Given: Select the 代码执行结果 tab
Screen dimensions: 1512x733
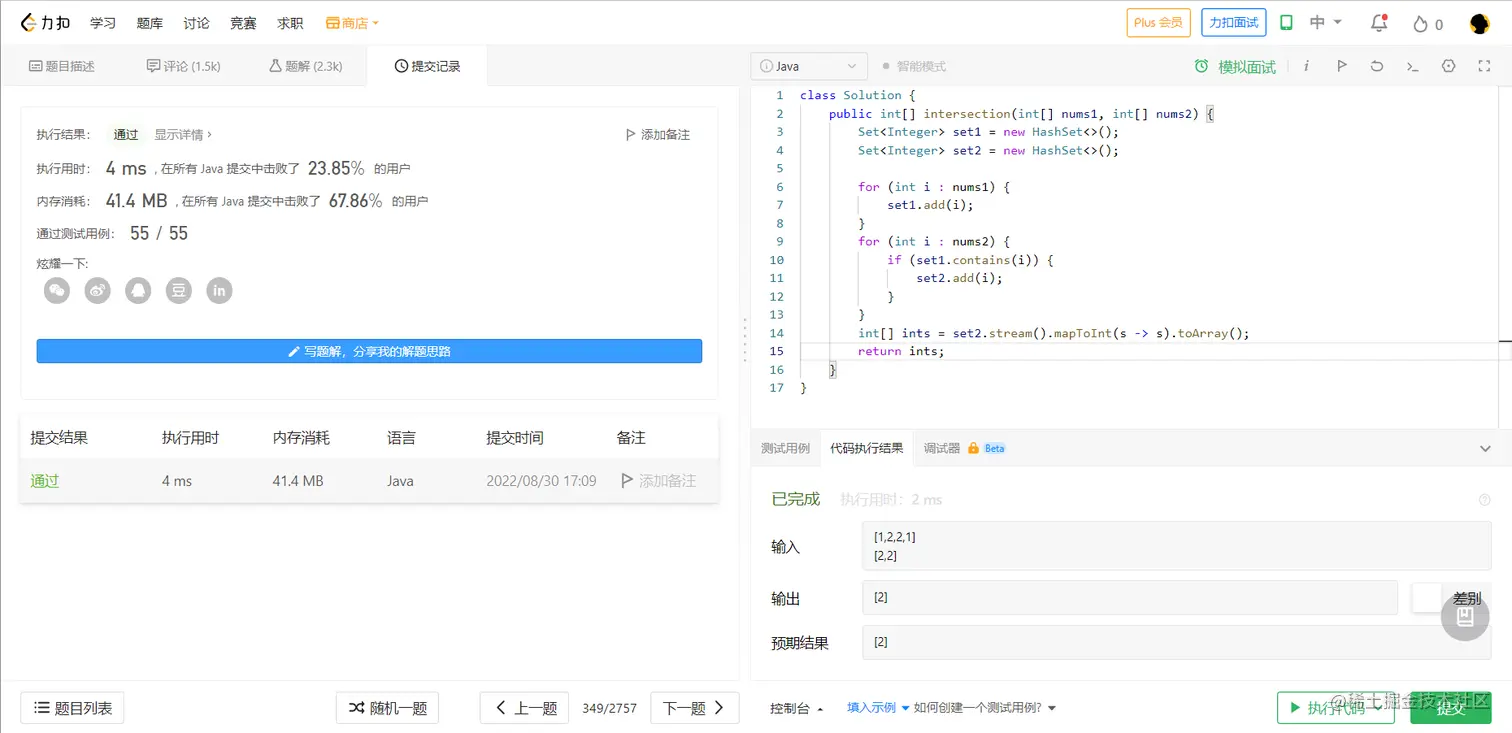Looking at the screenshot, I should 866,448.
